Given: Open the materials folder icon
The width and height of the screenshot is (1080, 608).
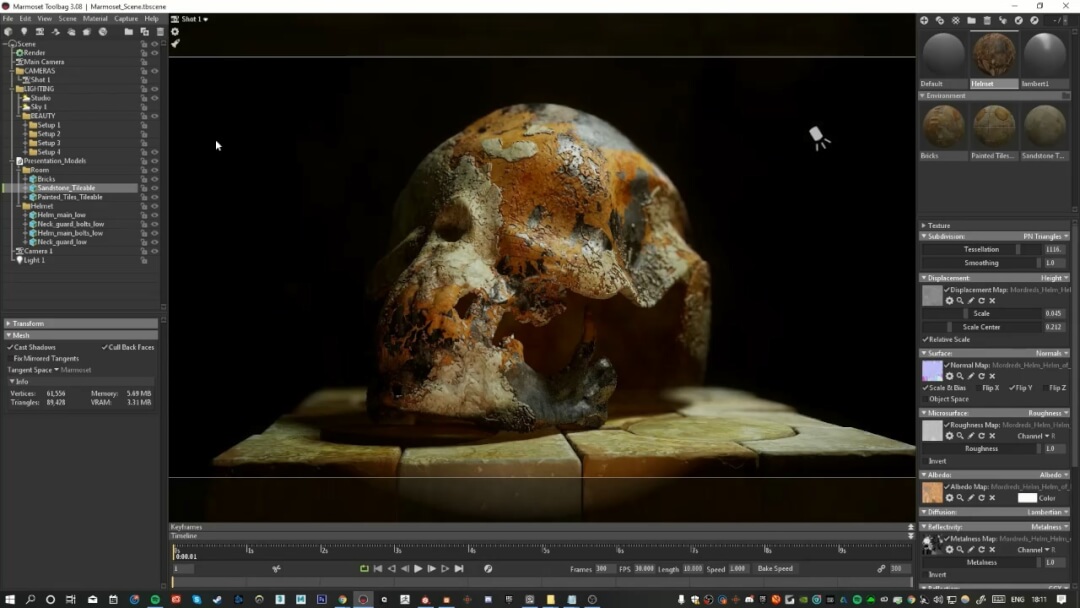Looking at the screenshot, I should (x=971, y=21).
